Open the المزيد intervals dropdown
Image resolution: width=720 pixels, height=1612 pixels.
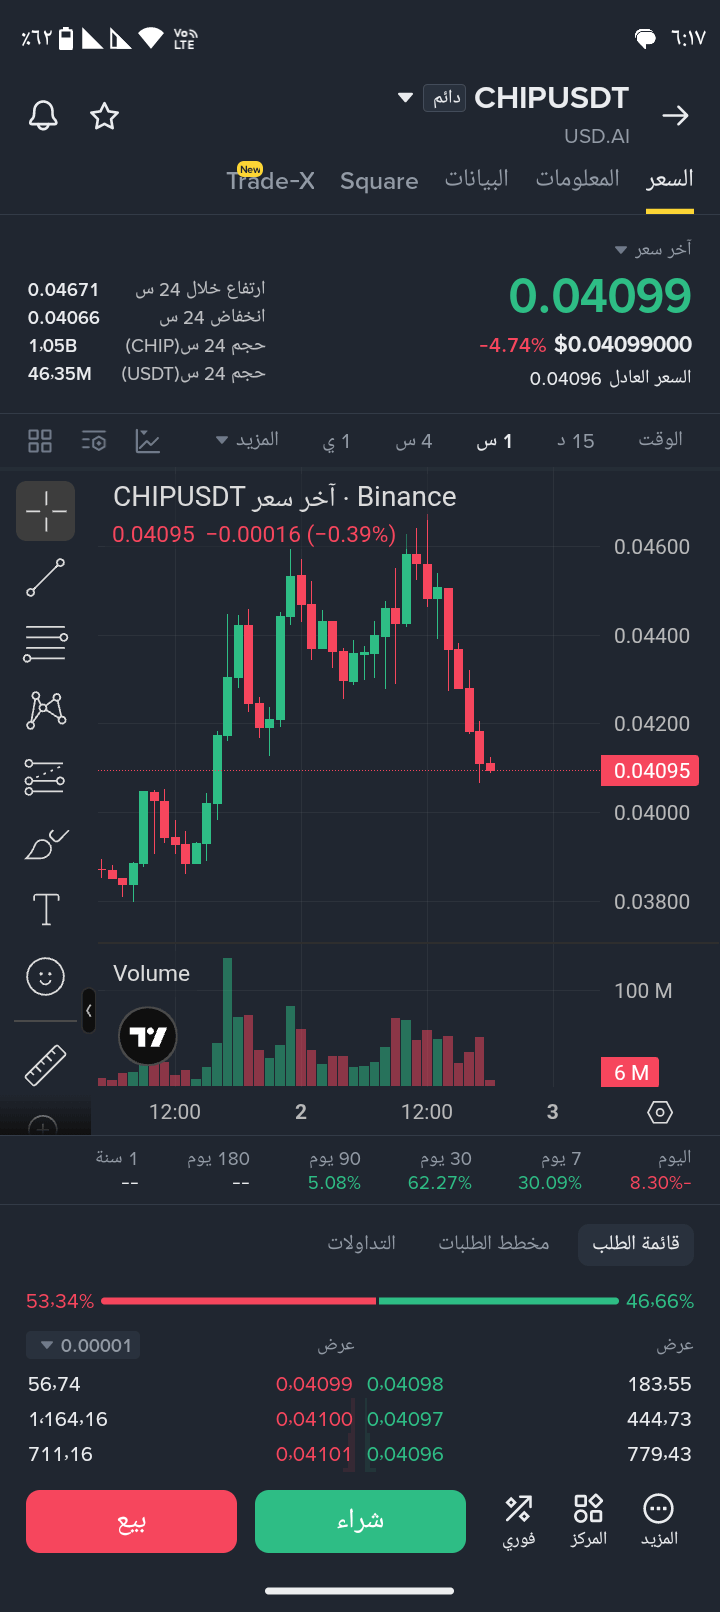pyautogui.click(x=248, y=440)
